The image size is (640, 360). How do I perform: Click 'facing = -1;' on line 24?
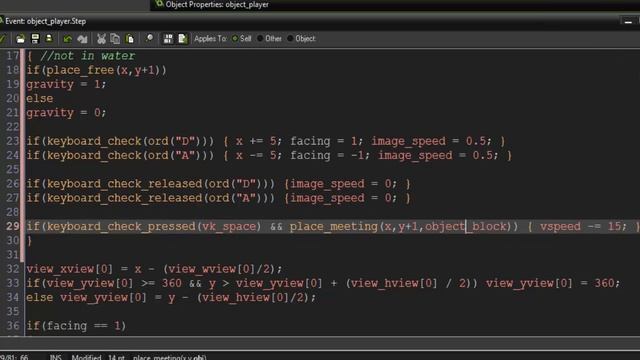click(331, 156)
